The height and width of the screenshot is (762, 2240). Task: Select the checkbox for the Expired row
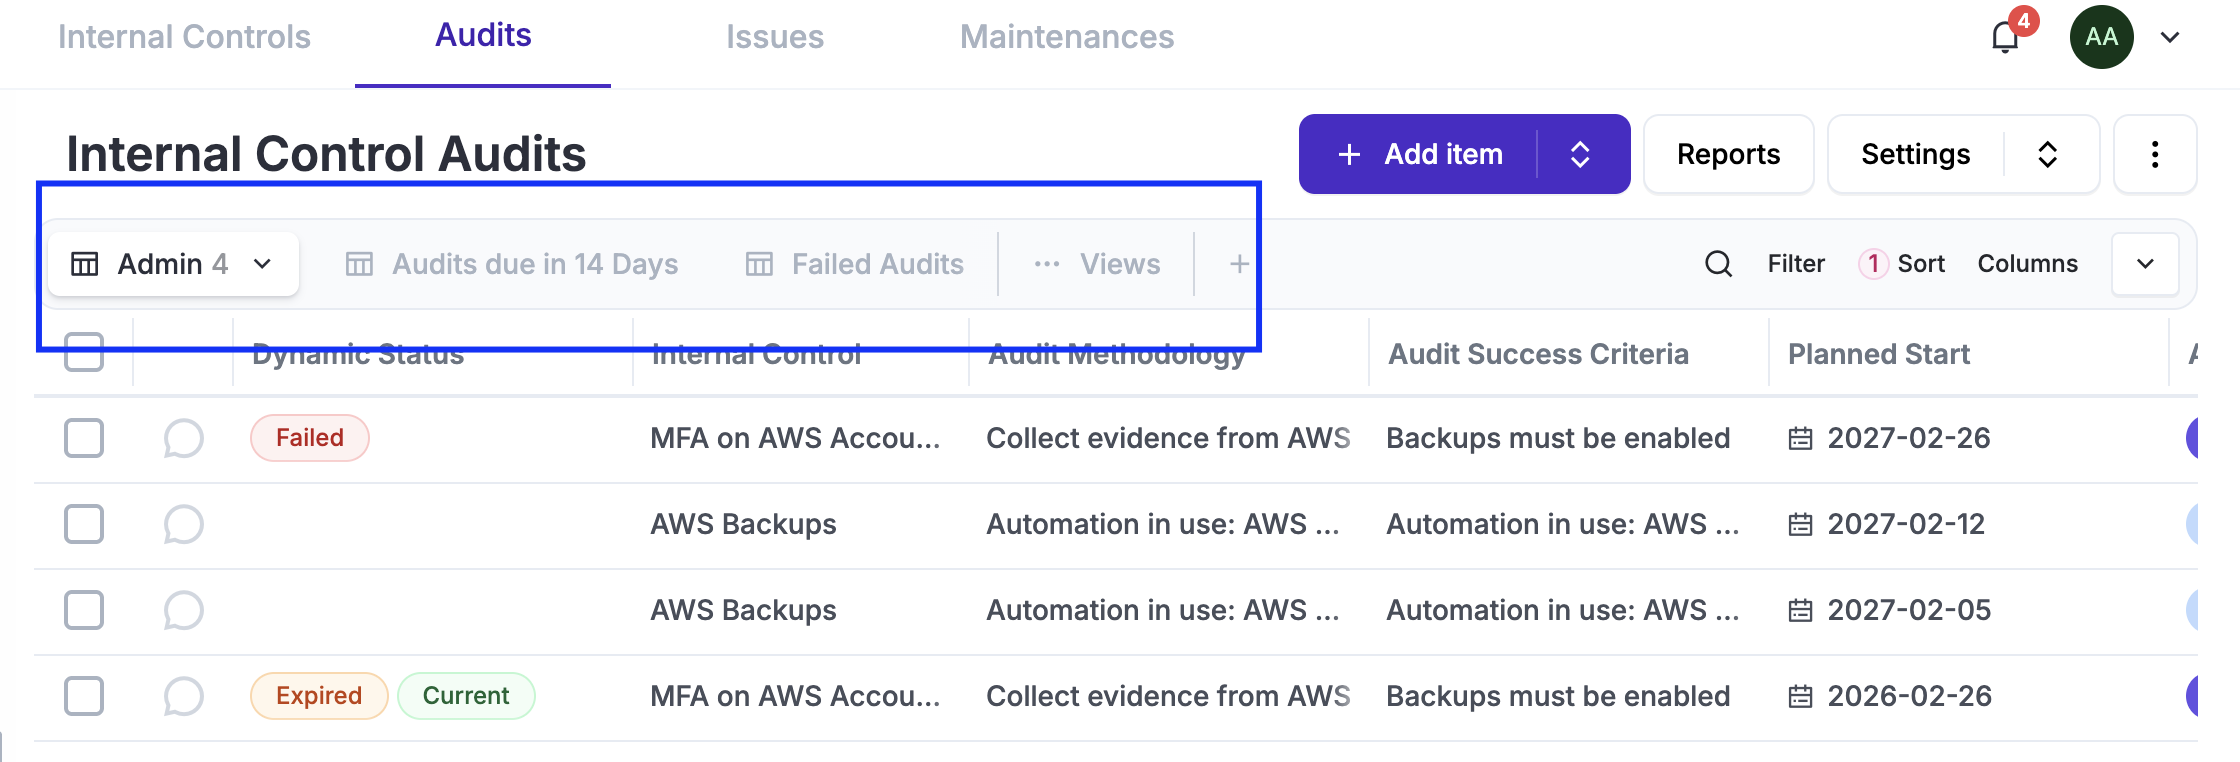click(84, 696)
